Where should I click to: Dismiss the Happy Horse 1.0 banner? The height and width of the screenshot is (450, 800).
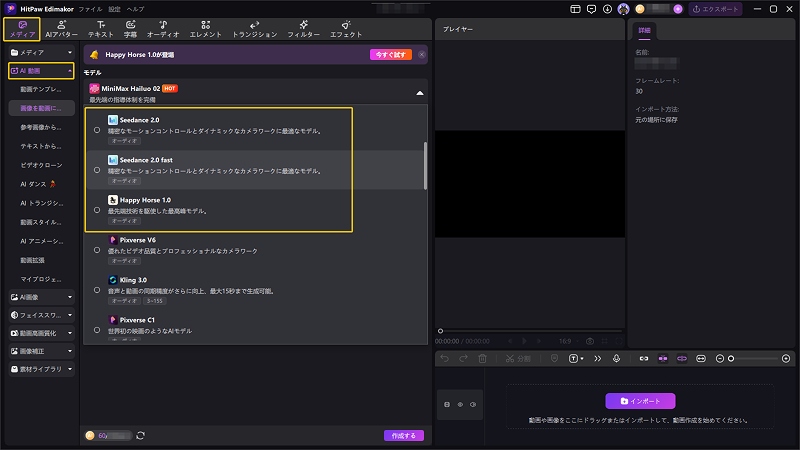[x=421, y=55]
